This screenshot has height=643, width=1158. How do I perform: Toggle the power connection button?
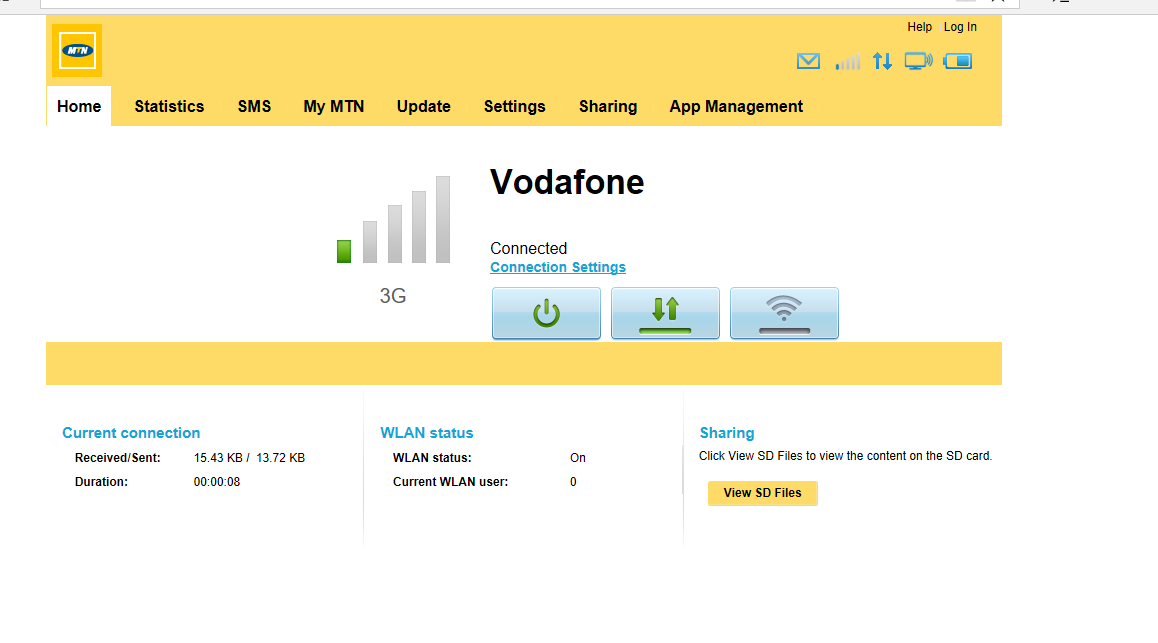547,313
